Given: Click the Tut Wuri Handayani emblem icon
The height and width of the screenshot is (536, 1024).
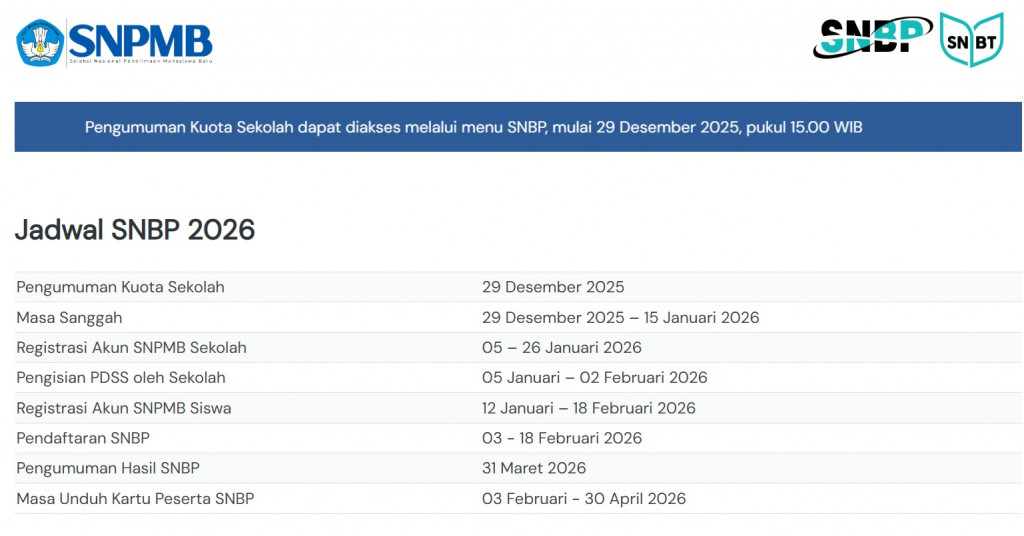Looking at the screenshot, I should click(x=40, y=42).
